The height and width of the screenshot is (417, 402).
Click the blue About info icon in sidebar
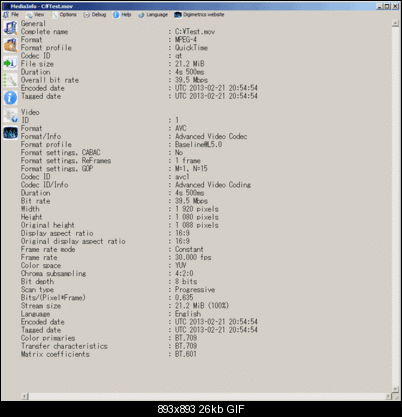coord(10,98)
